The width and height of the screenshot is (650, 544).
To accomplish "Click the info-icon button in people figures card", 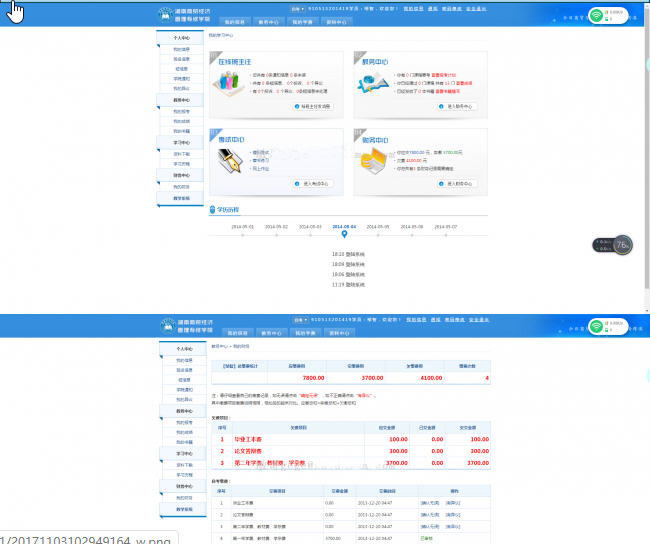I will click(x=313, y=107).
